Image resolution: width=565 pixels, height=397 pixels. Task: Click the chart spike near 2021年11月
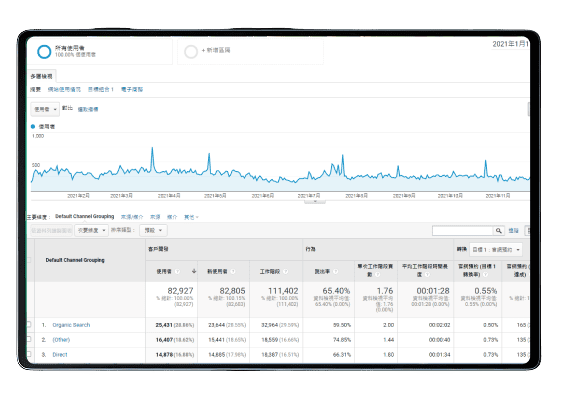point(486,161)
